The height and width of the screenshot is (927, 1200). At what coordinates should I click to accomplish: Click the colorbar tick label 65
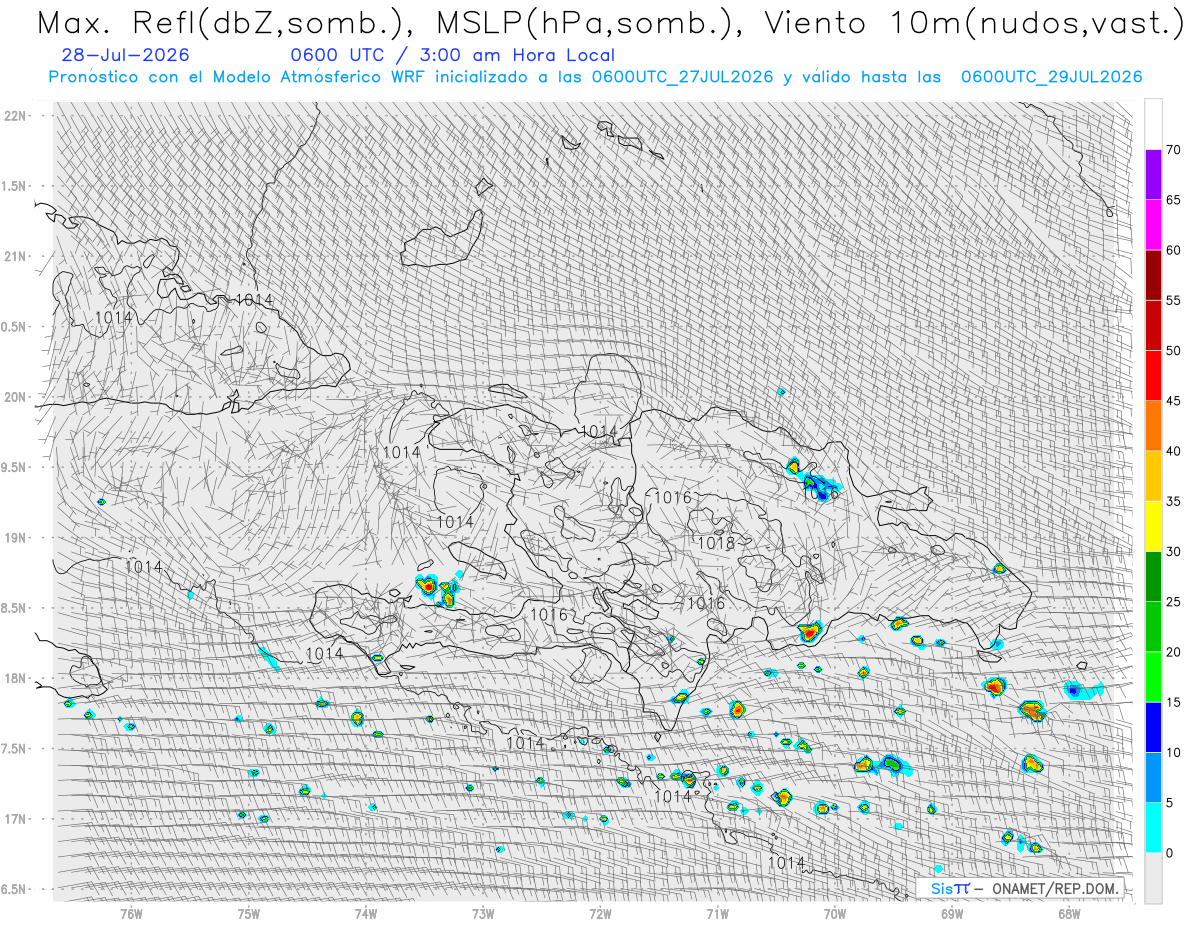coord(1173,200)
